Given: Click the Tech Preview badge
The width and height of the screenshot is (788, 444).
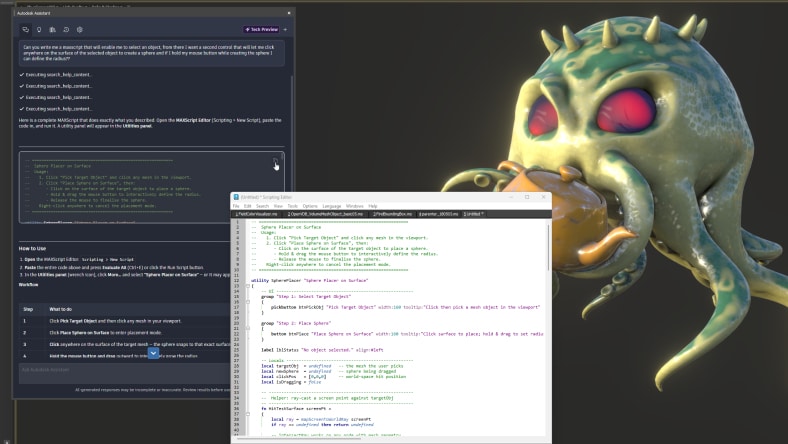Looking at the screenshot, I should [261, 30].
